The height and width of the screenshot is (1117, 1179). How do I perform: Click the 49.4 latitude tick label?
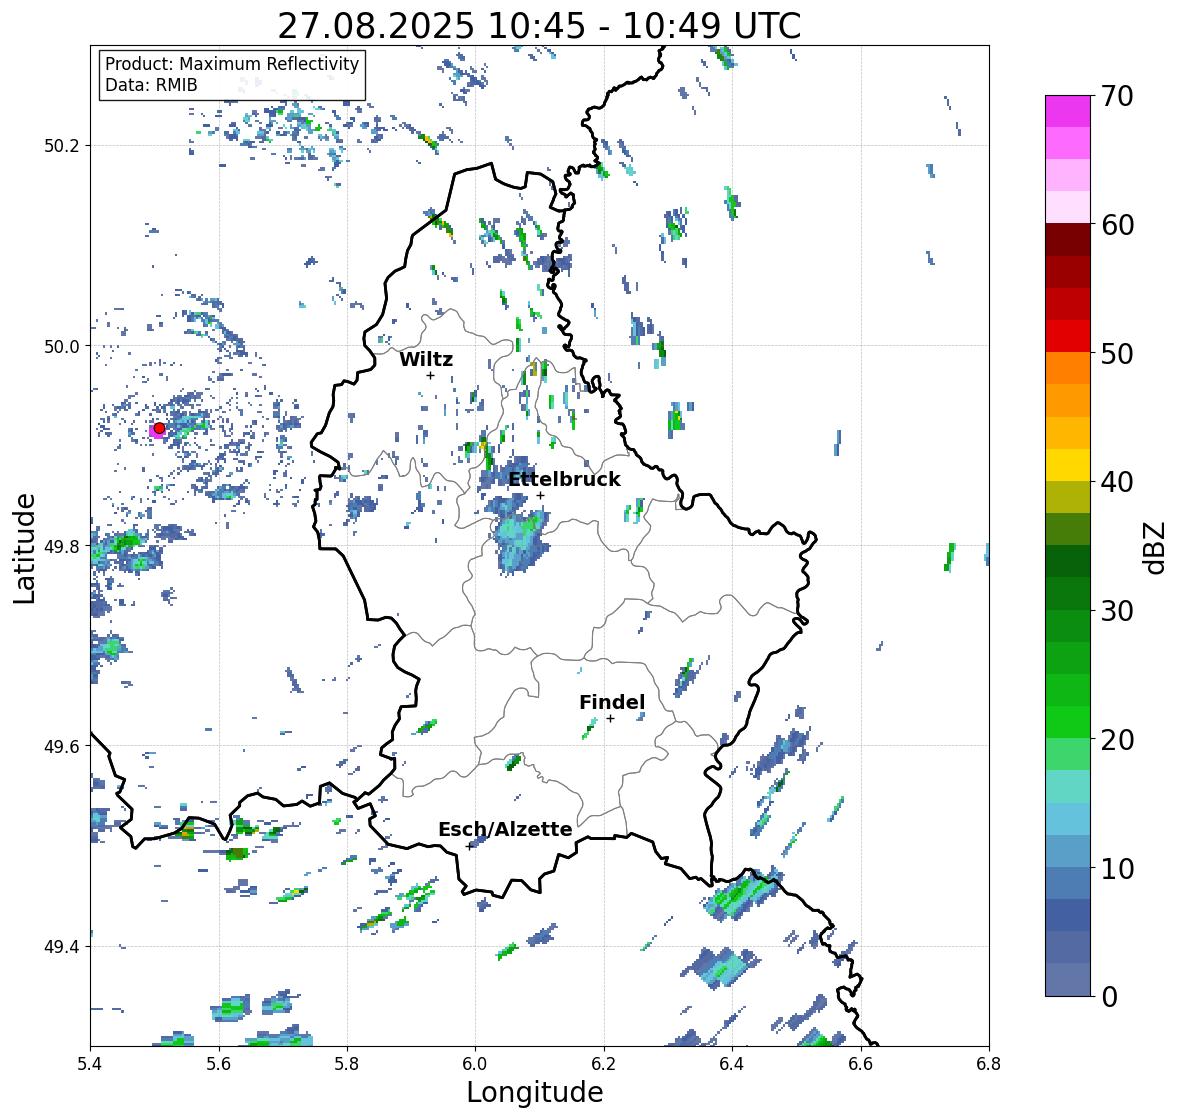point(62,946)
